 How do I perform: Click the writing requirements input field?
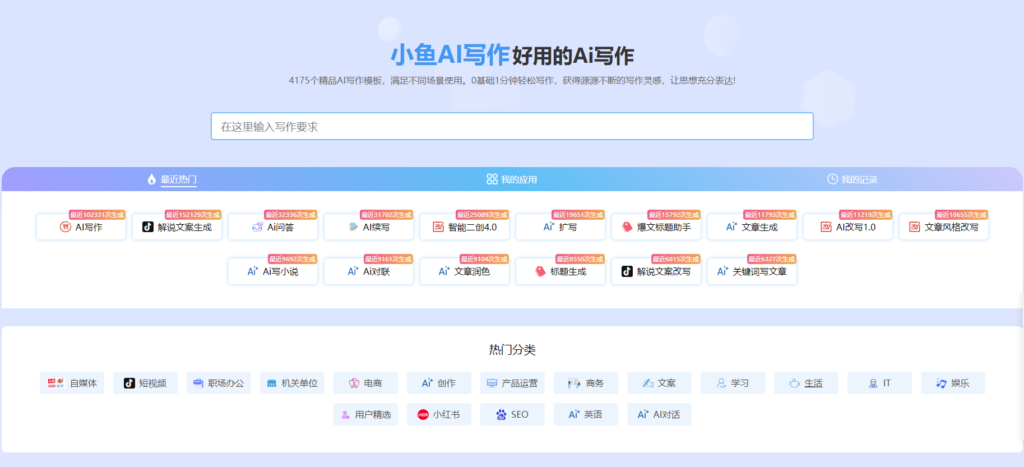pos(512,126)
